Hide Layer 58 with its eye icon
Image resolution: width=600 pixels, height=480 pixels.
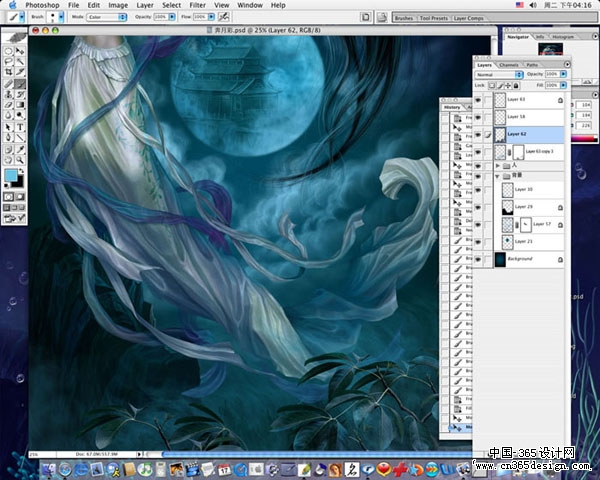[x=478, y=117]
